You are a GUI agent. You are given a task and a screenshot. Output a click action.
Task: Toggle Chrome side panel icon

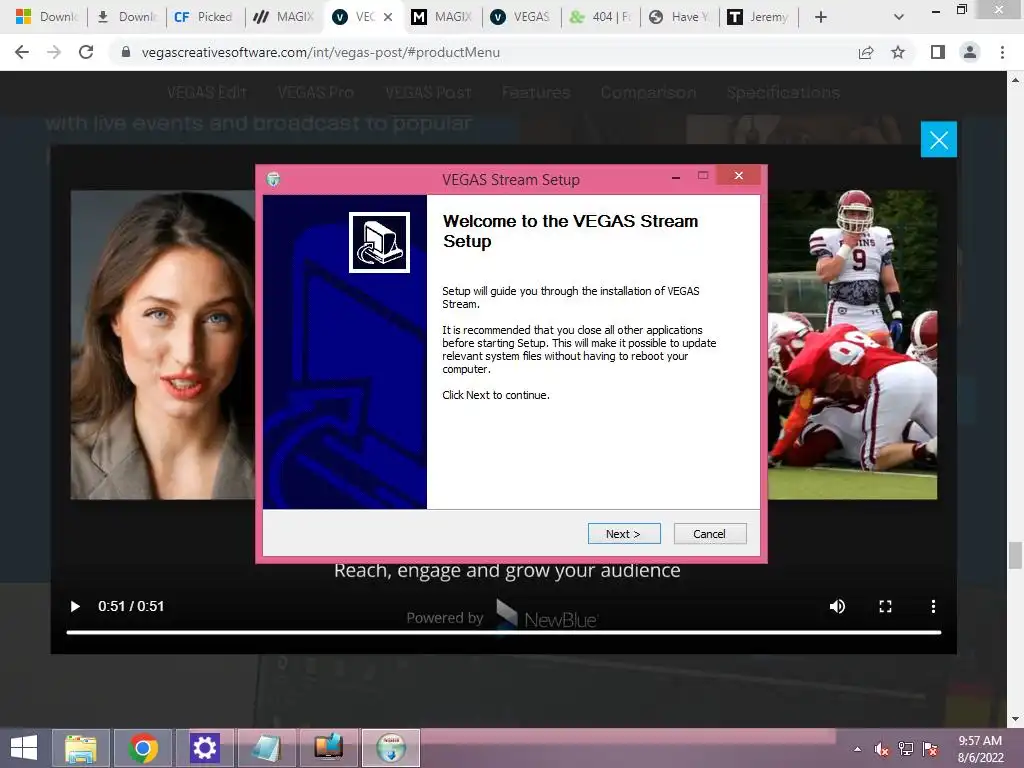click(x=938, y=52)
